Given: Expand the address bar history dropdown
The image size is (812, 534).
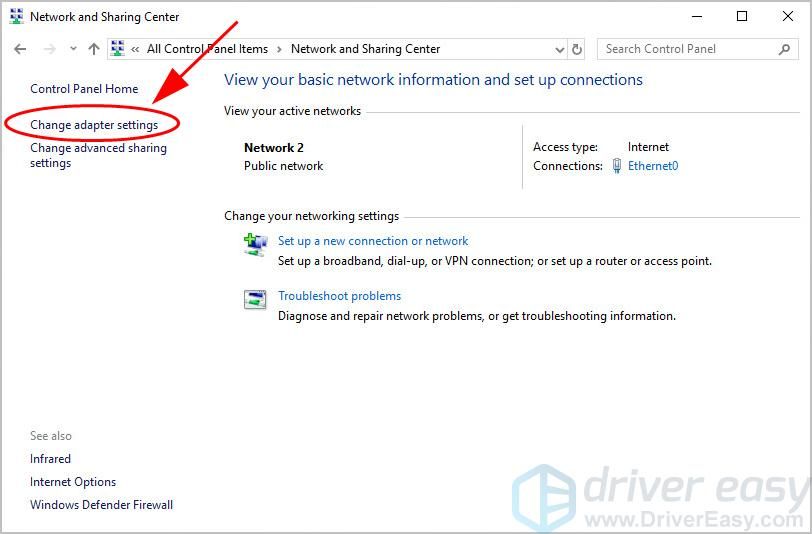Looking at the screenshot, I should click(559, 49).
